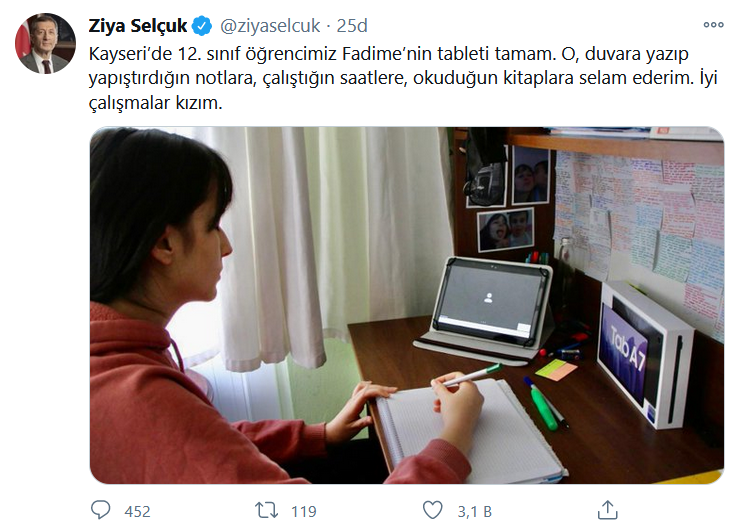
Task: Open the Ziya Selçuk display name link
Action: coord(138,26)
